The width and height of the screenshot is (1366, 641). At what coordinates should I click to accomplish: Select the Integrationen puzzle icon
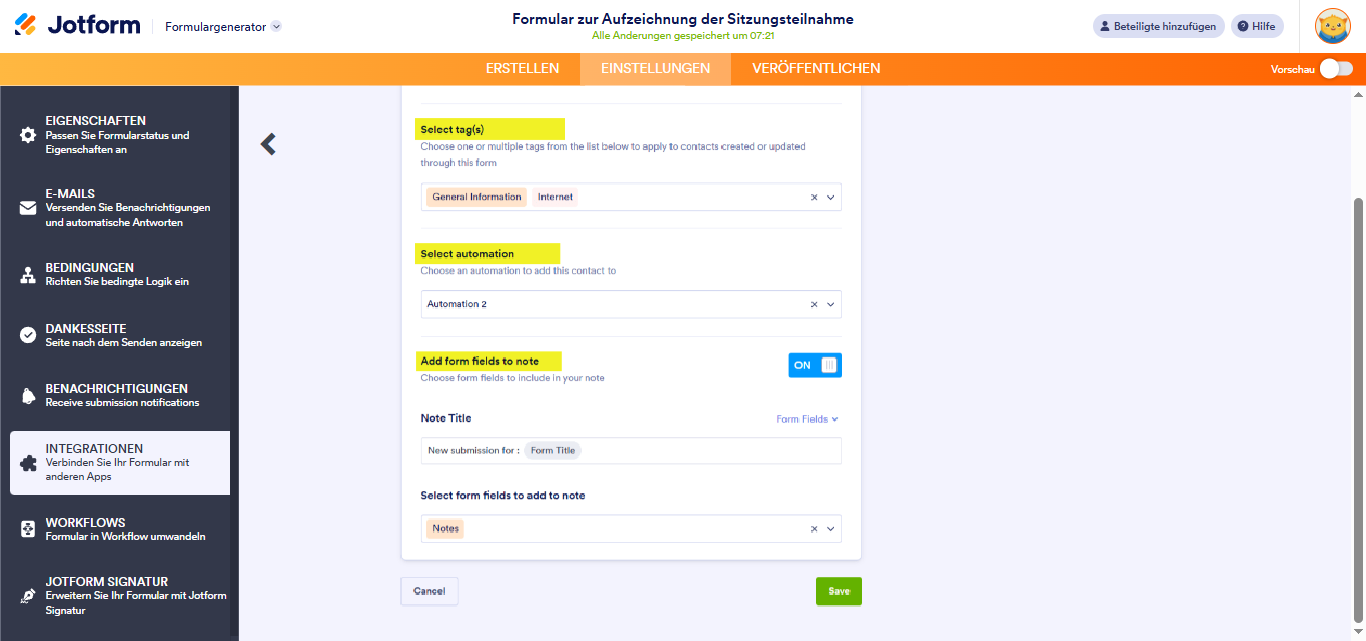29,460
